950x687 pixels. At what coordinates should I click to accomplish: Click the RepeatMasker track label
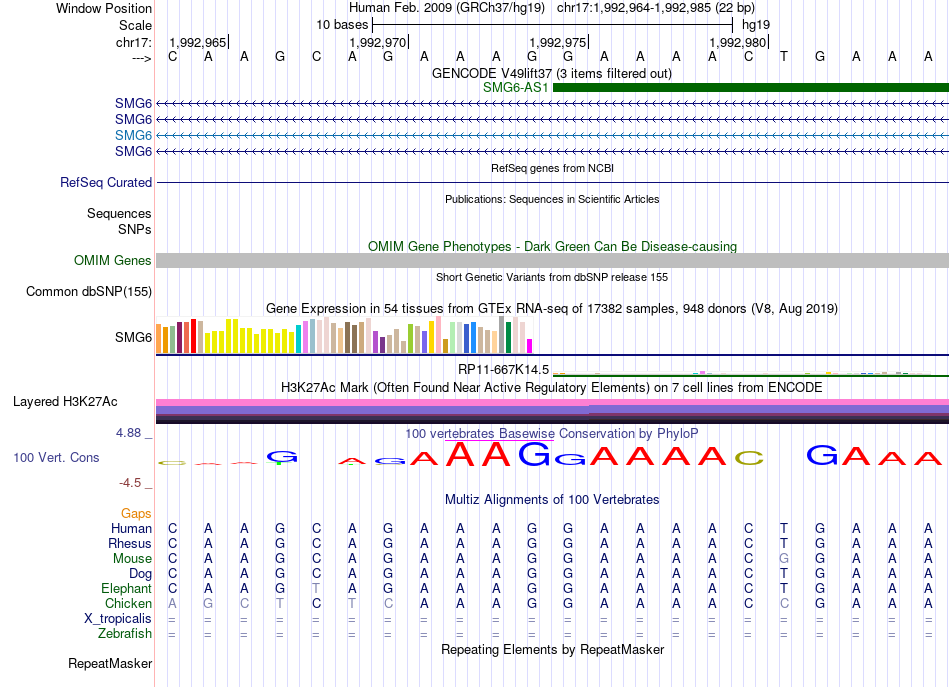click(x=110, y=663)
